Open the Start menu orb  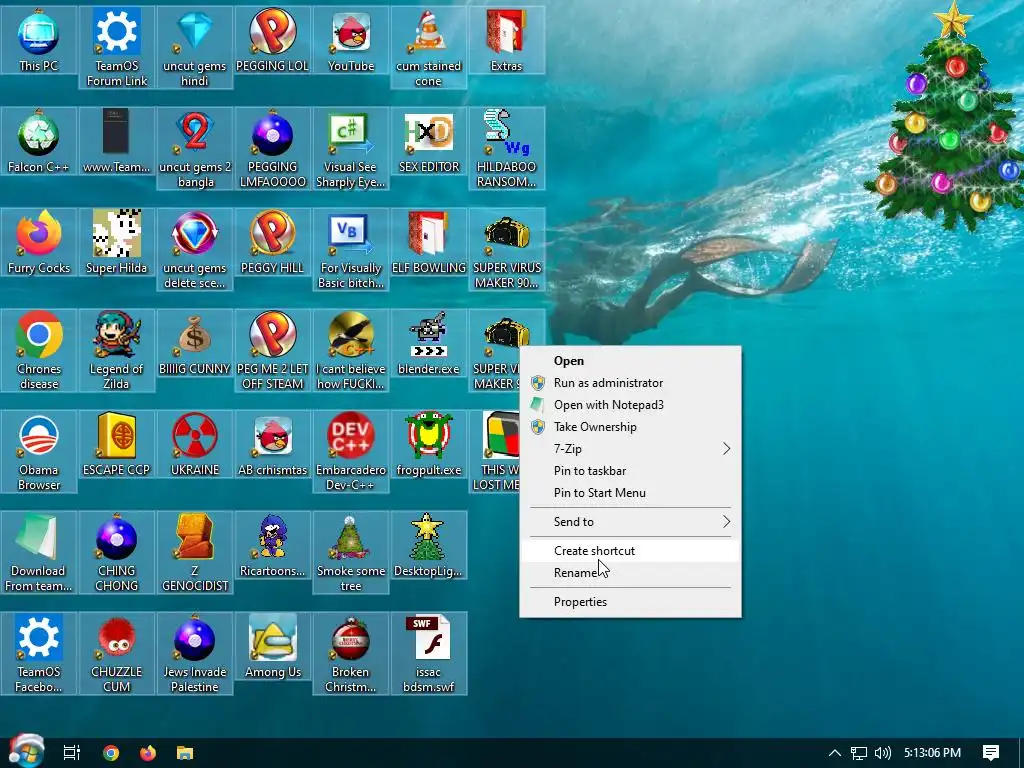25,752
